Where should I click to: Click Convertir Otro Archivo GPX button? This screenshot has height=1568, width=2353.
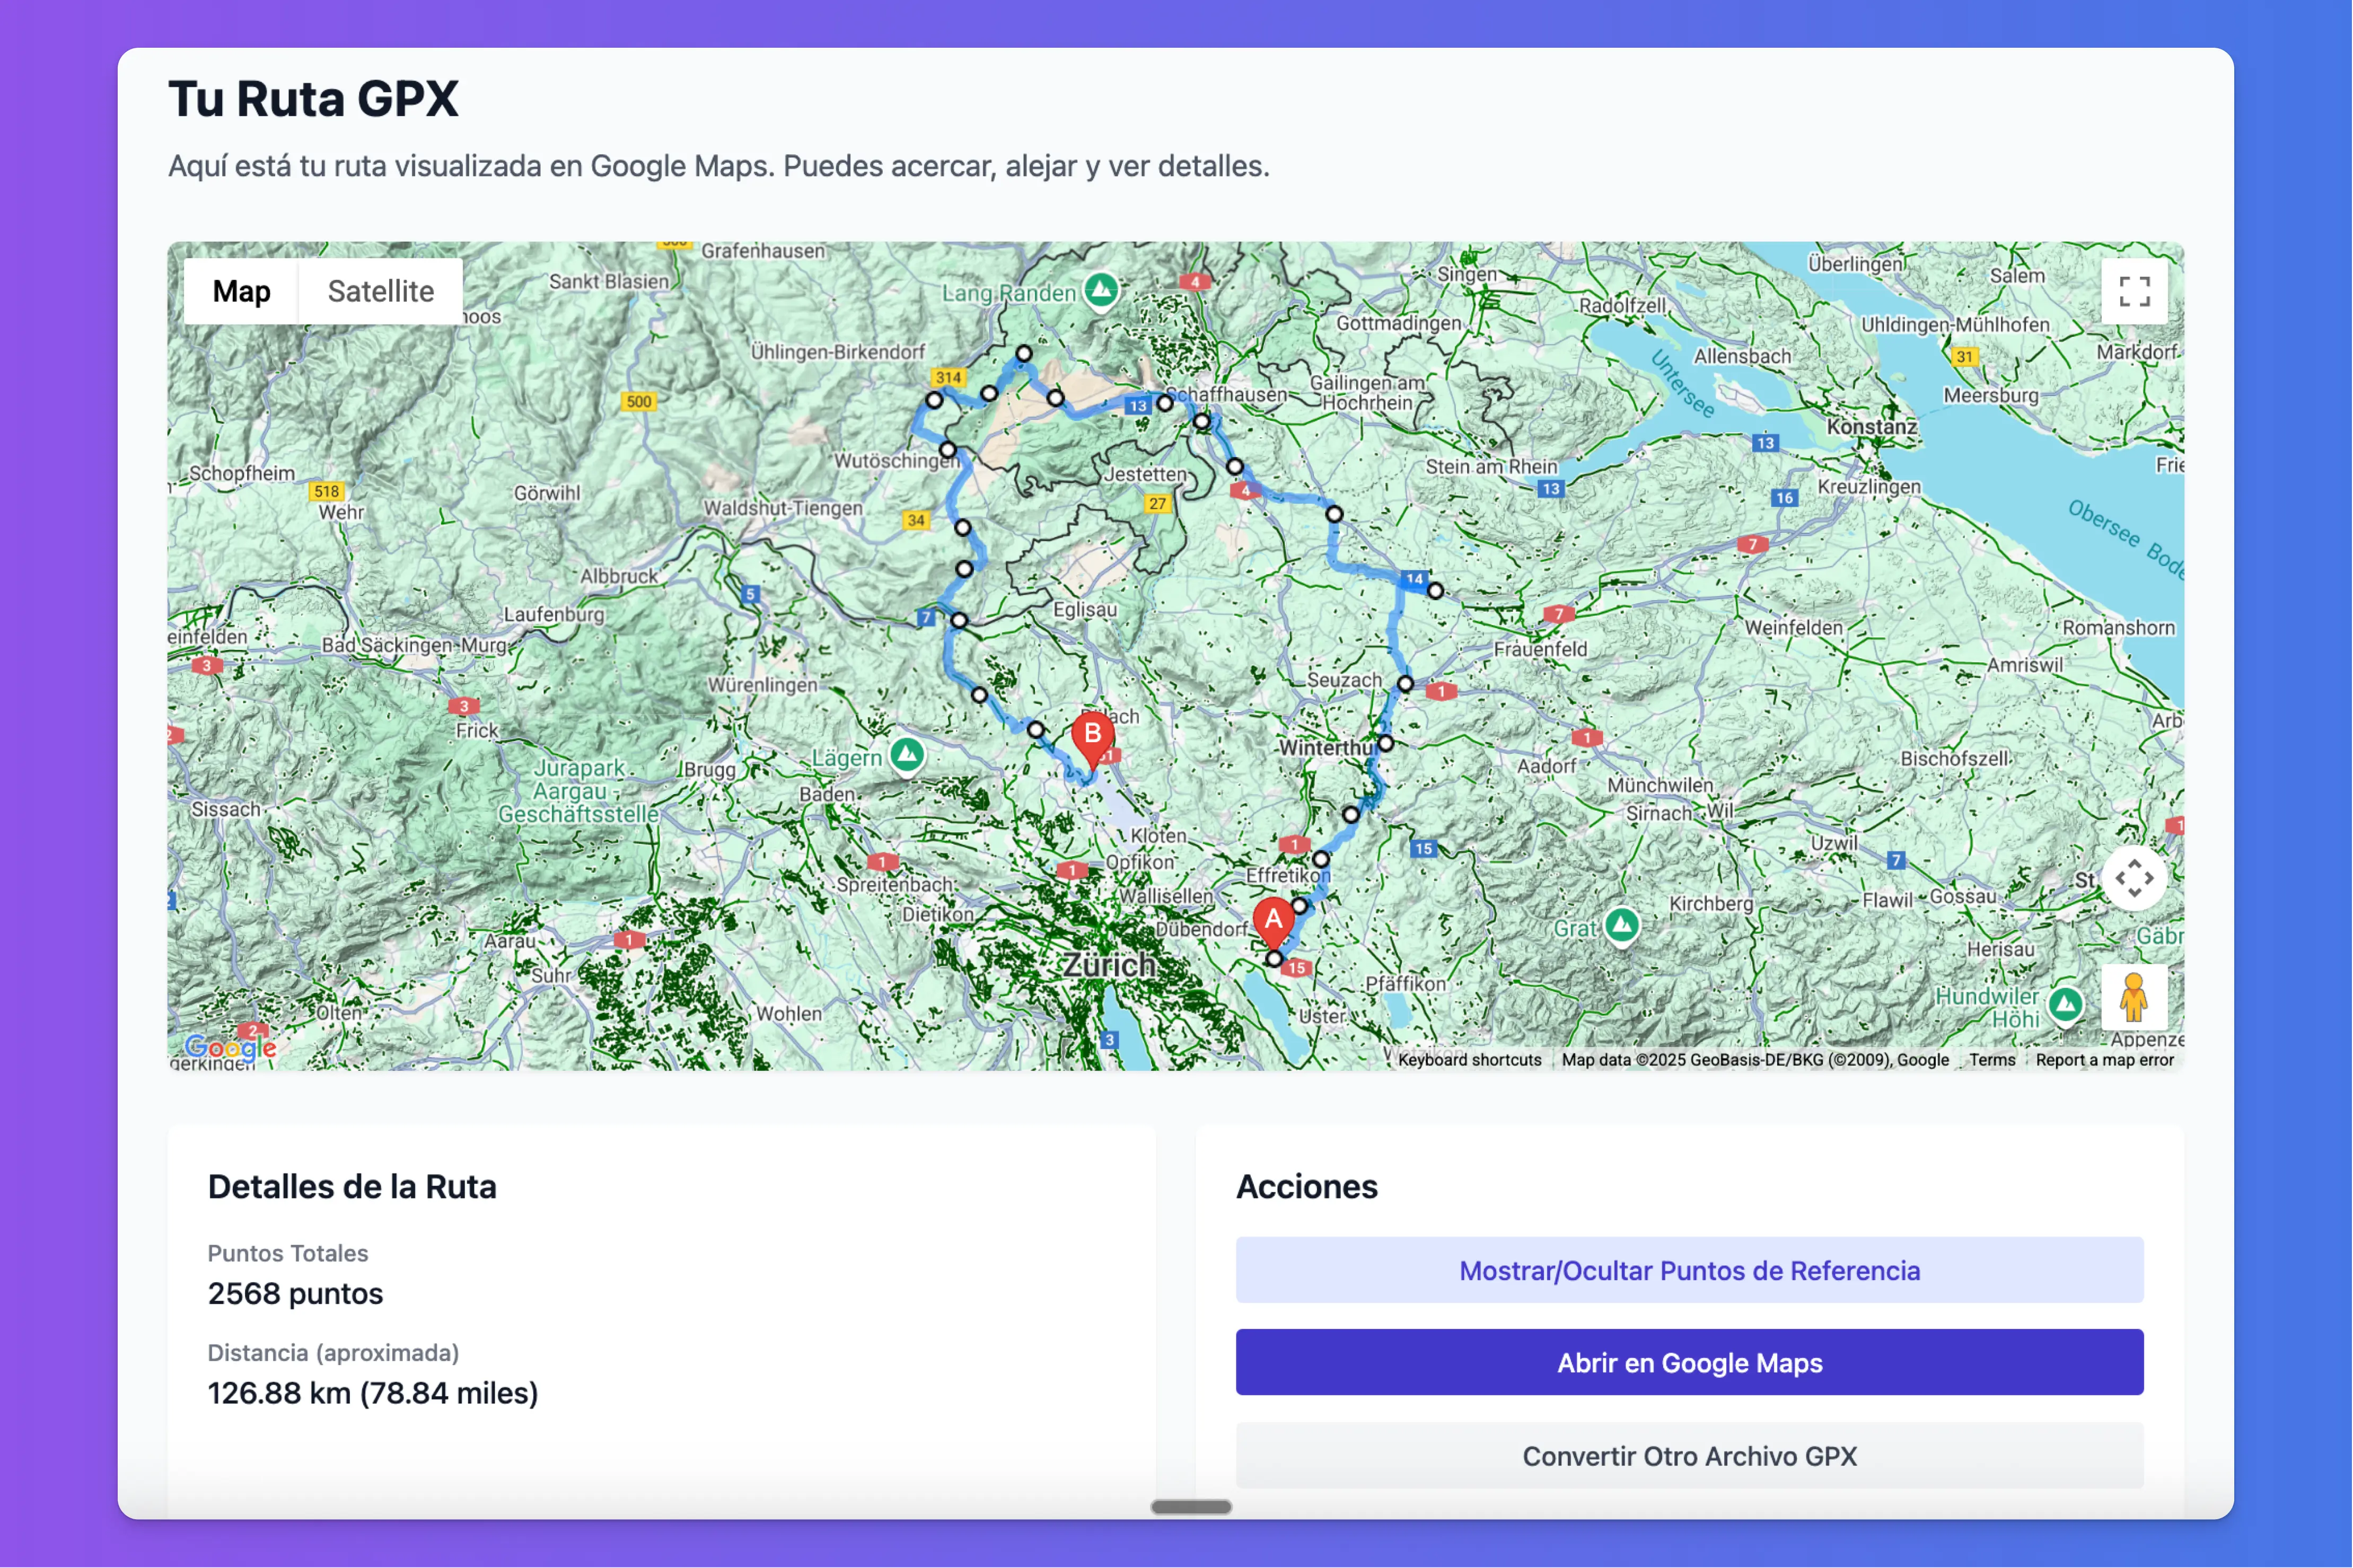click(1689, 1455)
